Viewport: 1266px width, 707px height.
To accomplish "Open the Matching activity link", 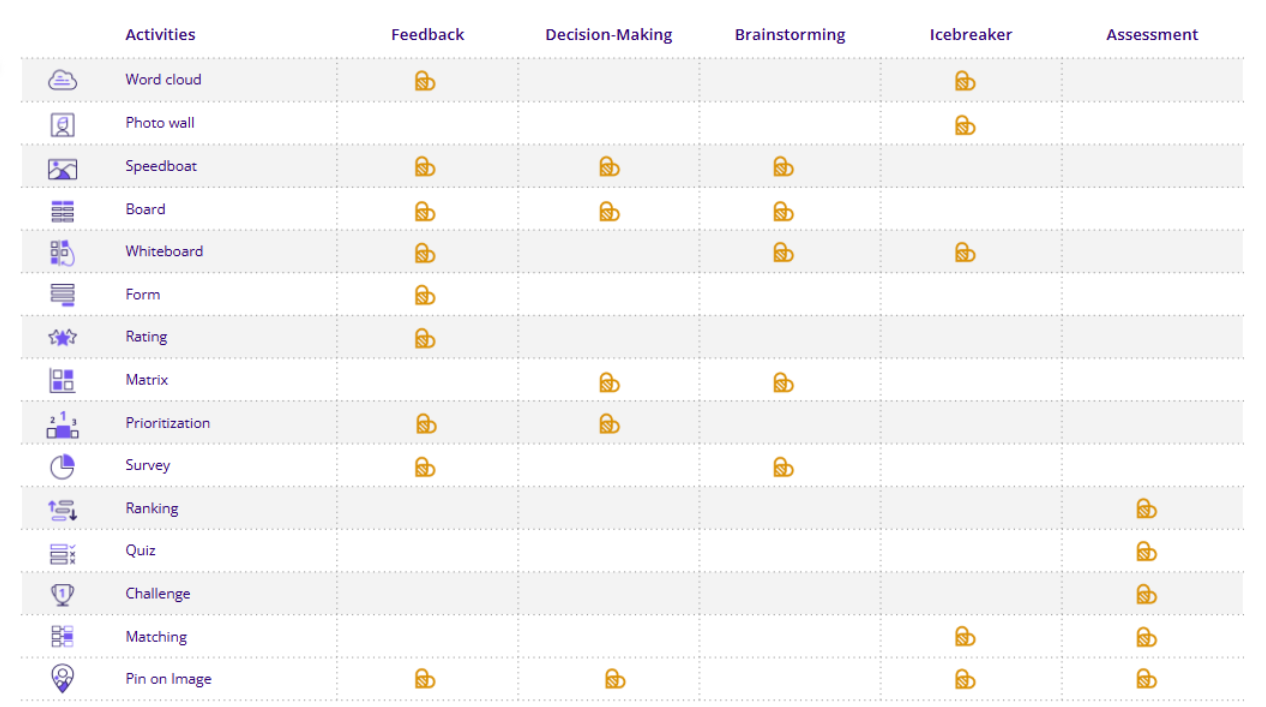I will 156,637.
